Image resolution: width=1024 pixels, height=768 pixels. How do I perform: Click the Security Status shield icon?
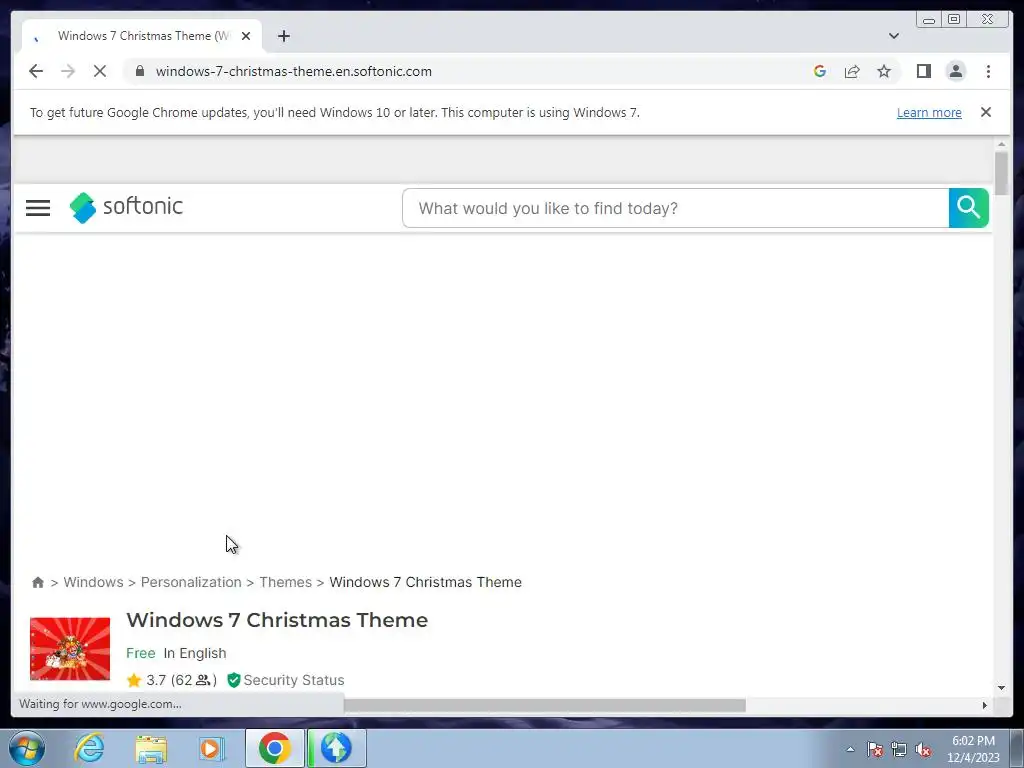[x=234, y=680]
